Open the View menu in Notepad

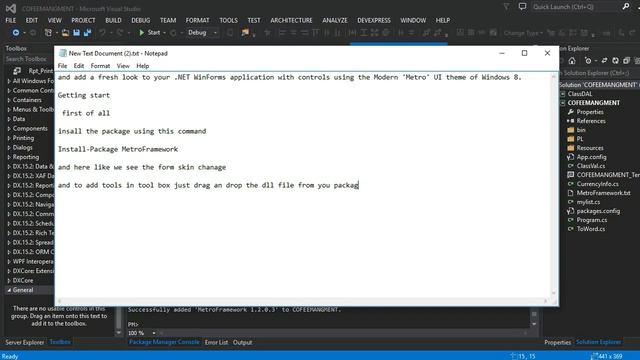(x=123, y=66)
